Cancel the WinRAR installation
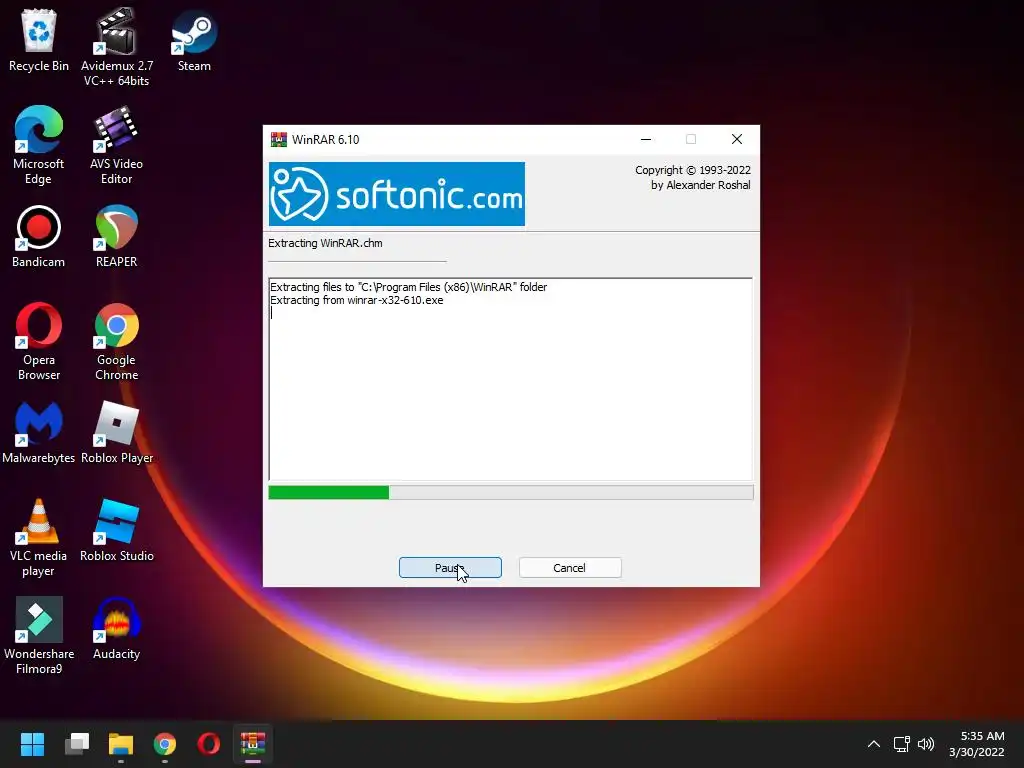 (x=569, y=568)
